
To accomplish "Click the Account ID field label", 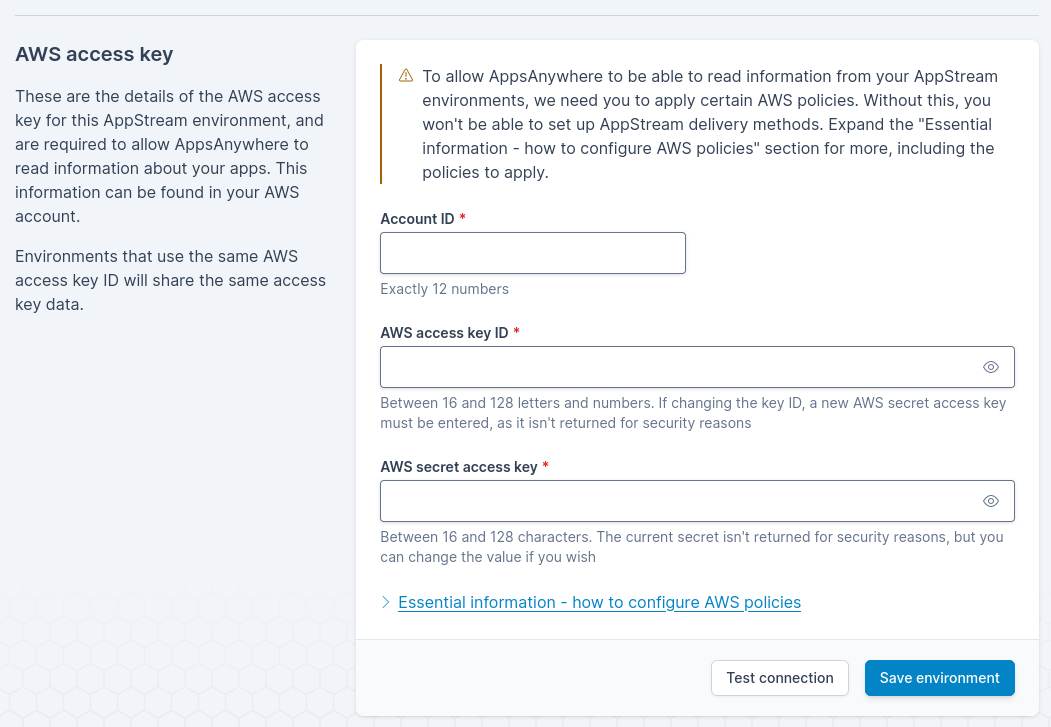I will point(417,219).
